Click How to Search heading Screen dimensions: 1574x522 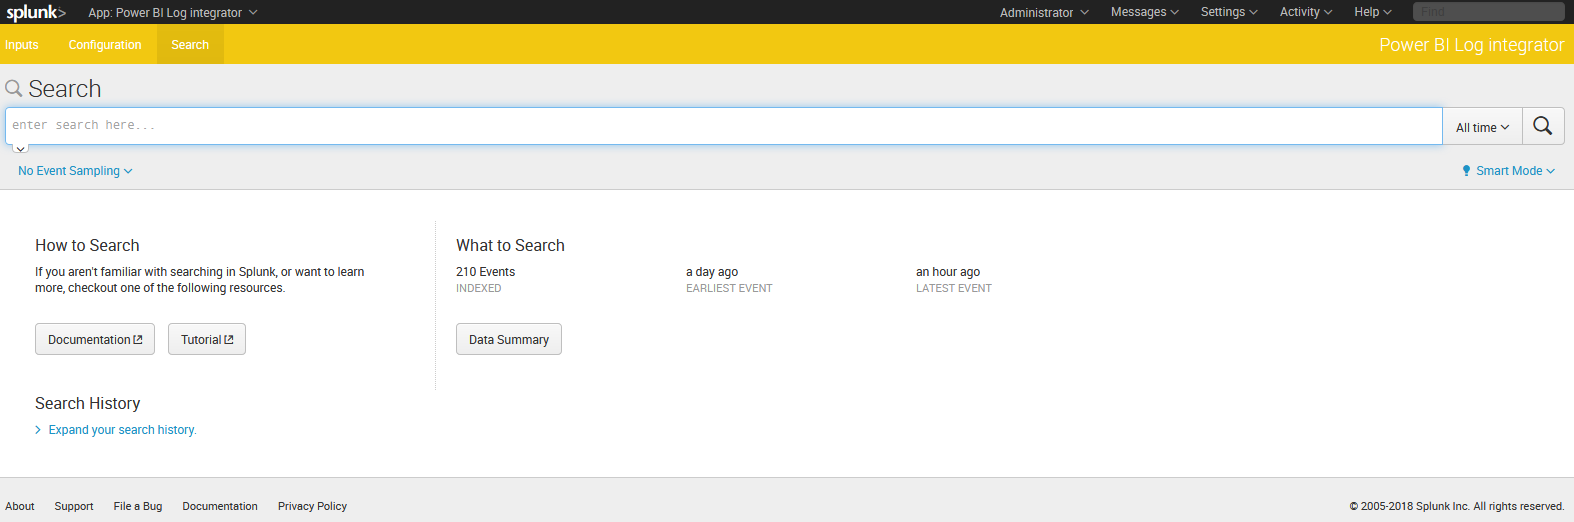point(87,245)
